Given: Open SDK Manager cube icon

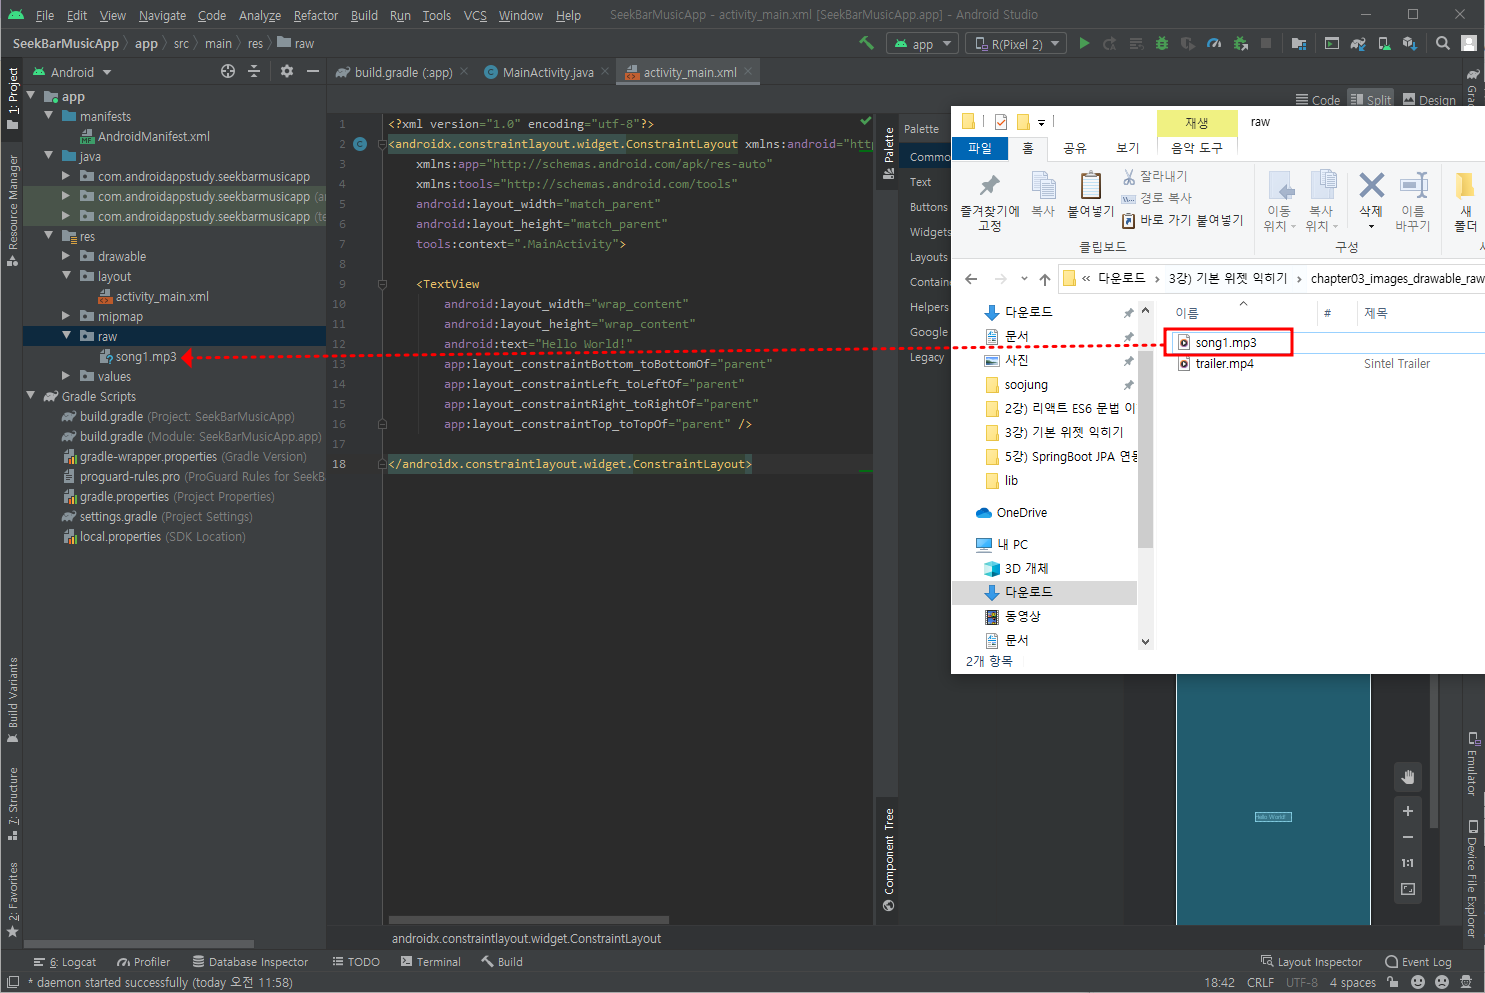Looking at the screenshot, I should tap(1409, 43).
